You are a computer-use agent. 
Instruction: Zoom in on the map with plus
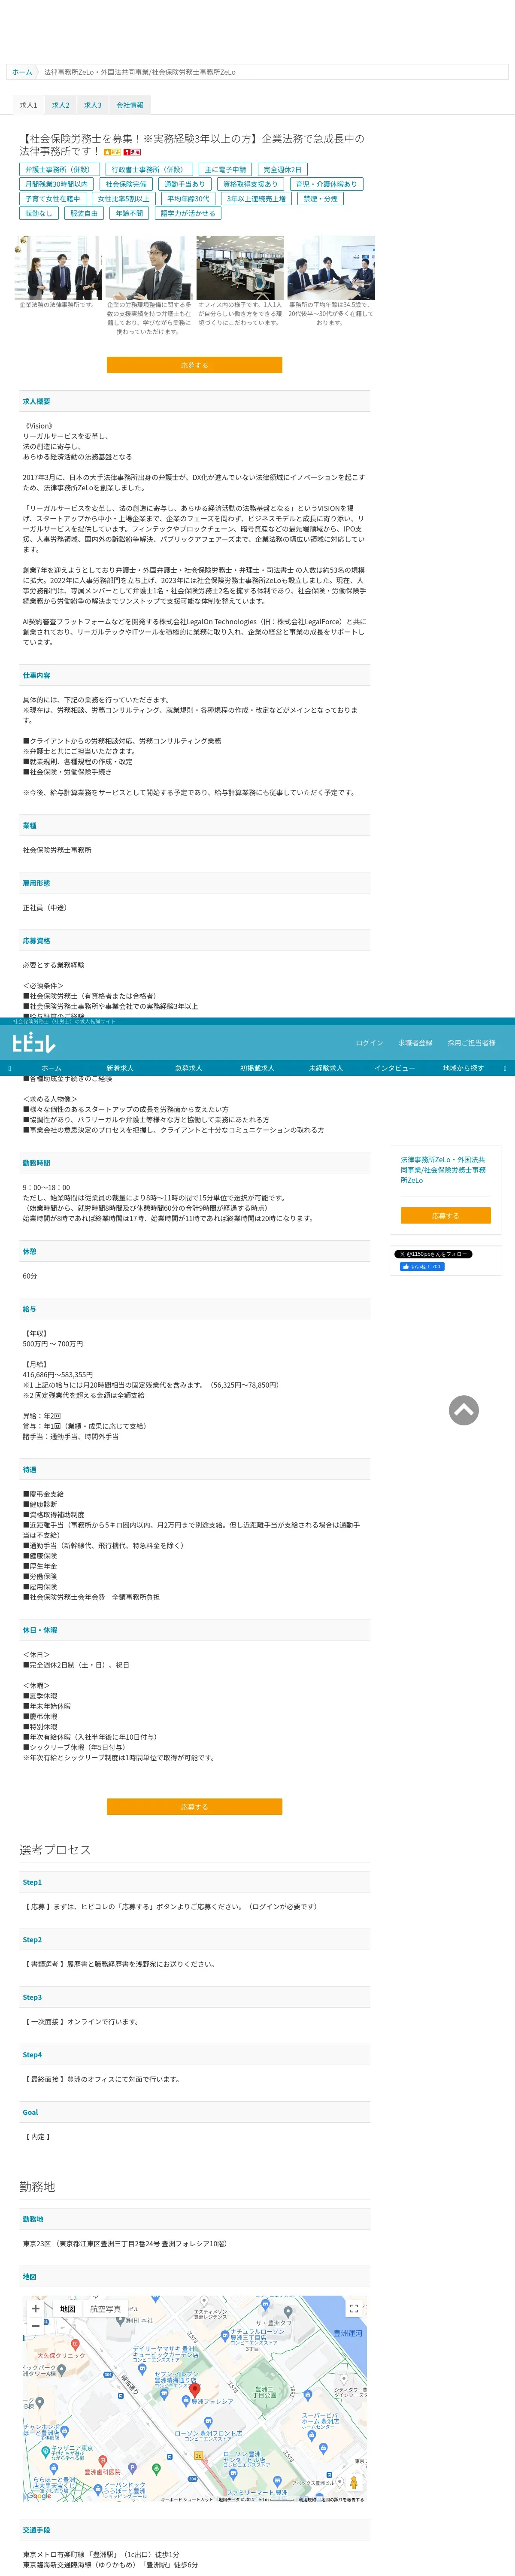[35, 2309]
